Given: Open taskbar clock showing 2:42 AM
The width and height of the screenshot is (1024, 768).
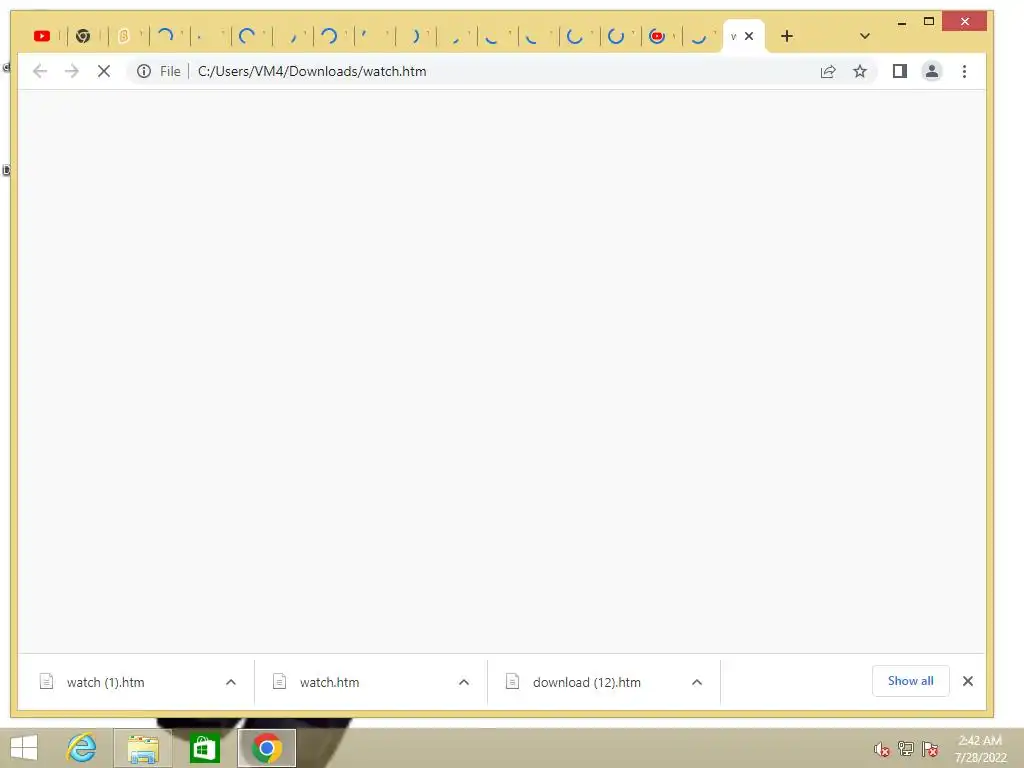Looking at the screenshot, I should [980, 749].
